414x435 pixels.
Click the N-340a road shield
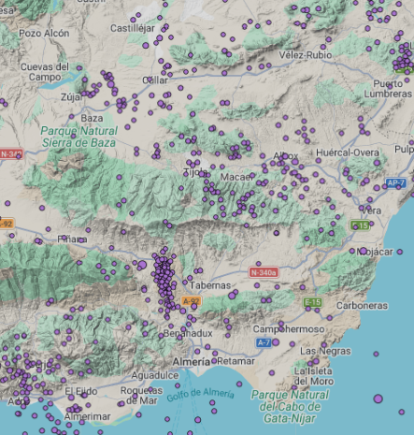263,273
